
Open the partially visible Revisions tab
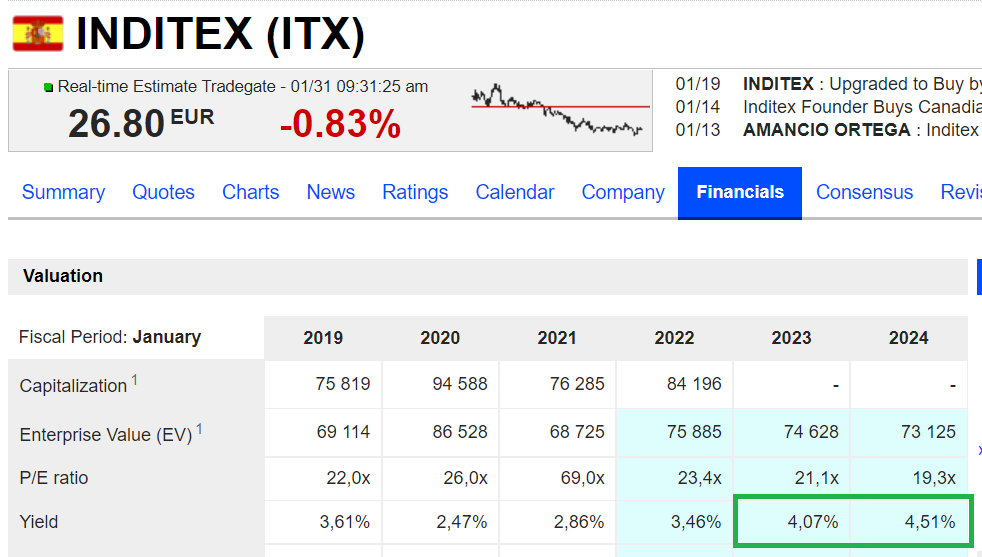tap(961, 192)
